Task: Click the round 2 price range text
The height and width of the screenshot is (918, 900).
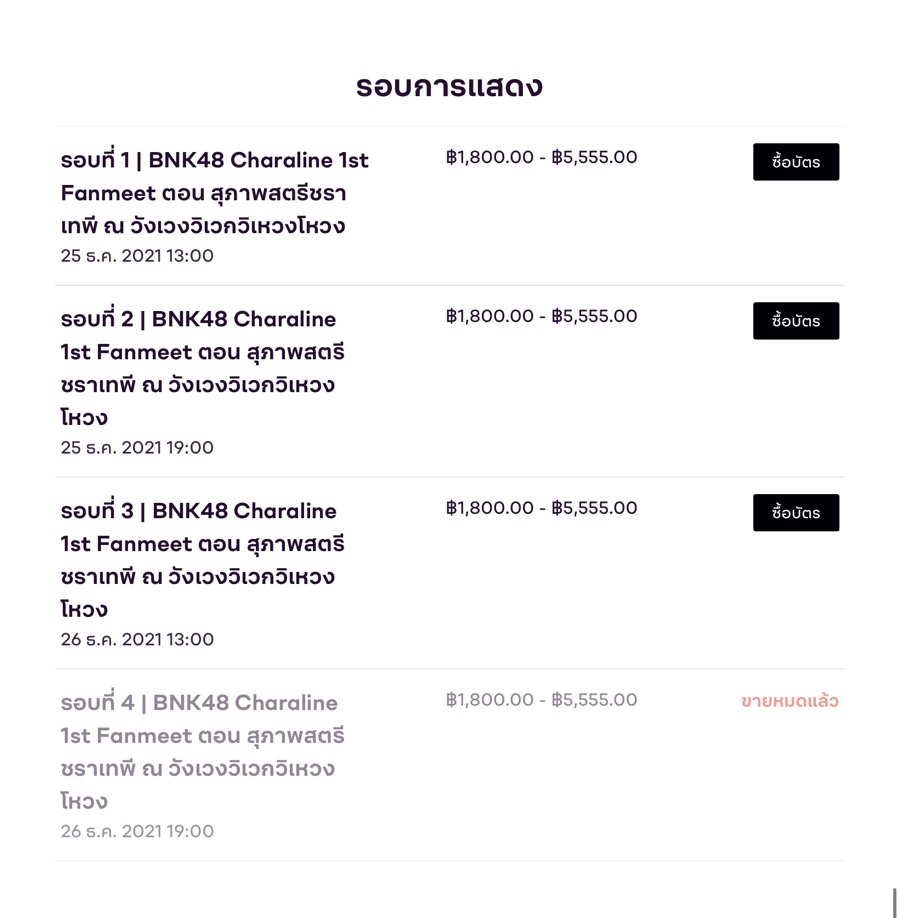Action: (x=541, y=316)
